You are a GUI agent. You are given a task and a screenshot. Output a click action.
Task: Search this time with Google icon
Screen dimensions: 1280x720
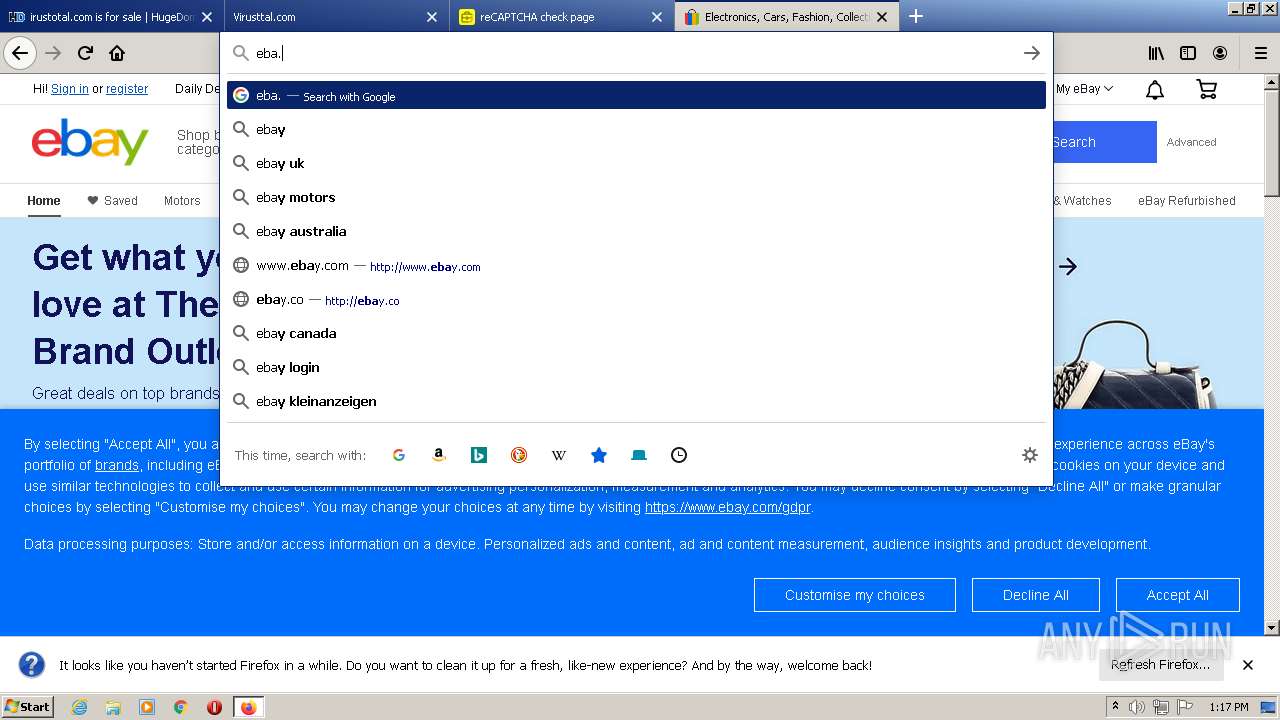398,455
